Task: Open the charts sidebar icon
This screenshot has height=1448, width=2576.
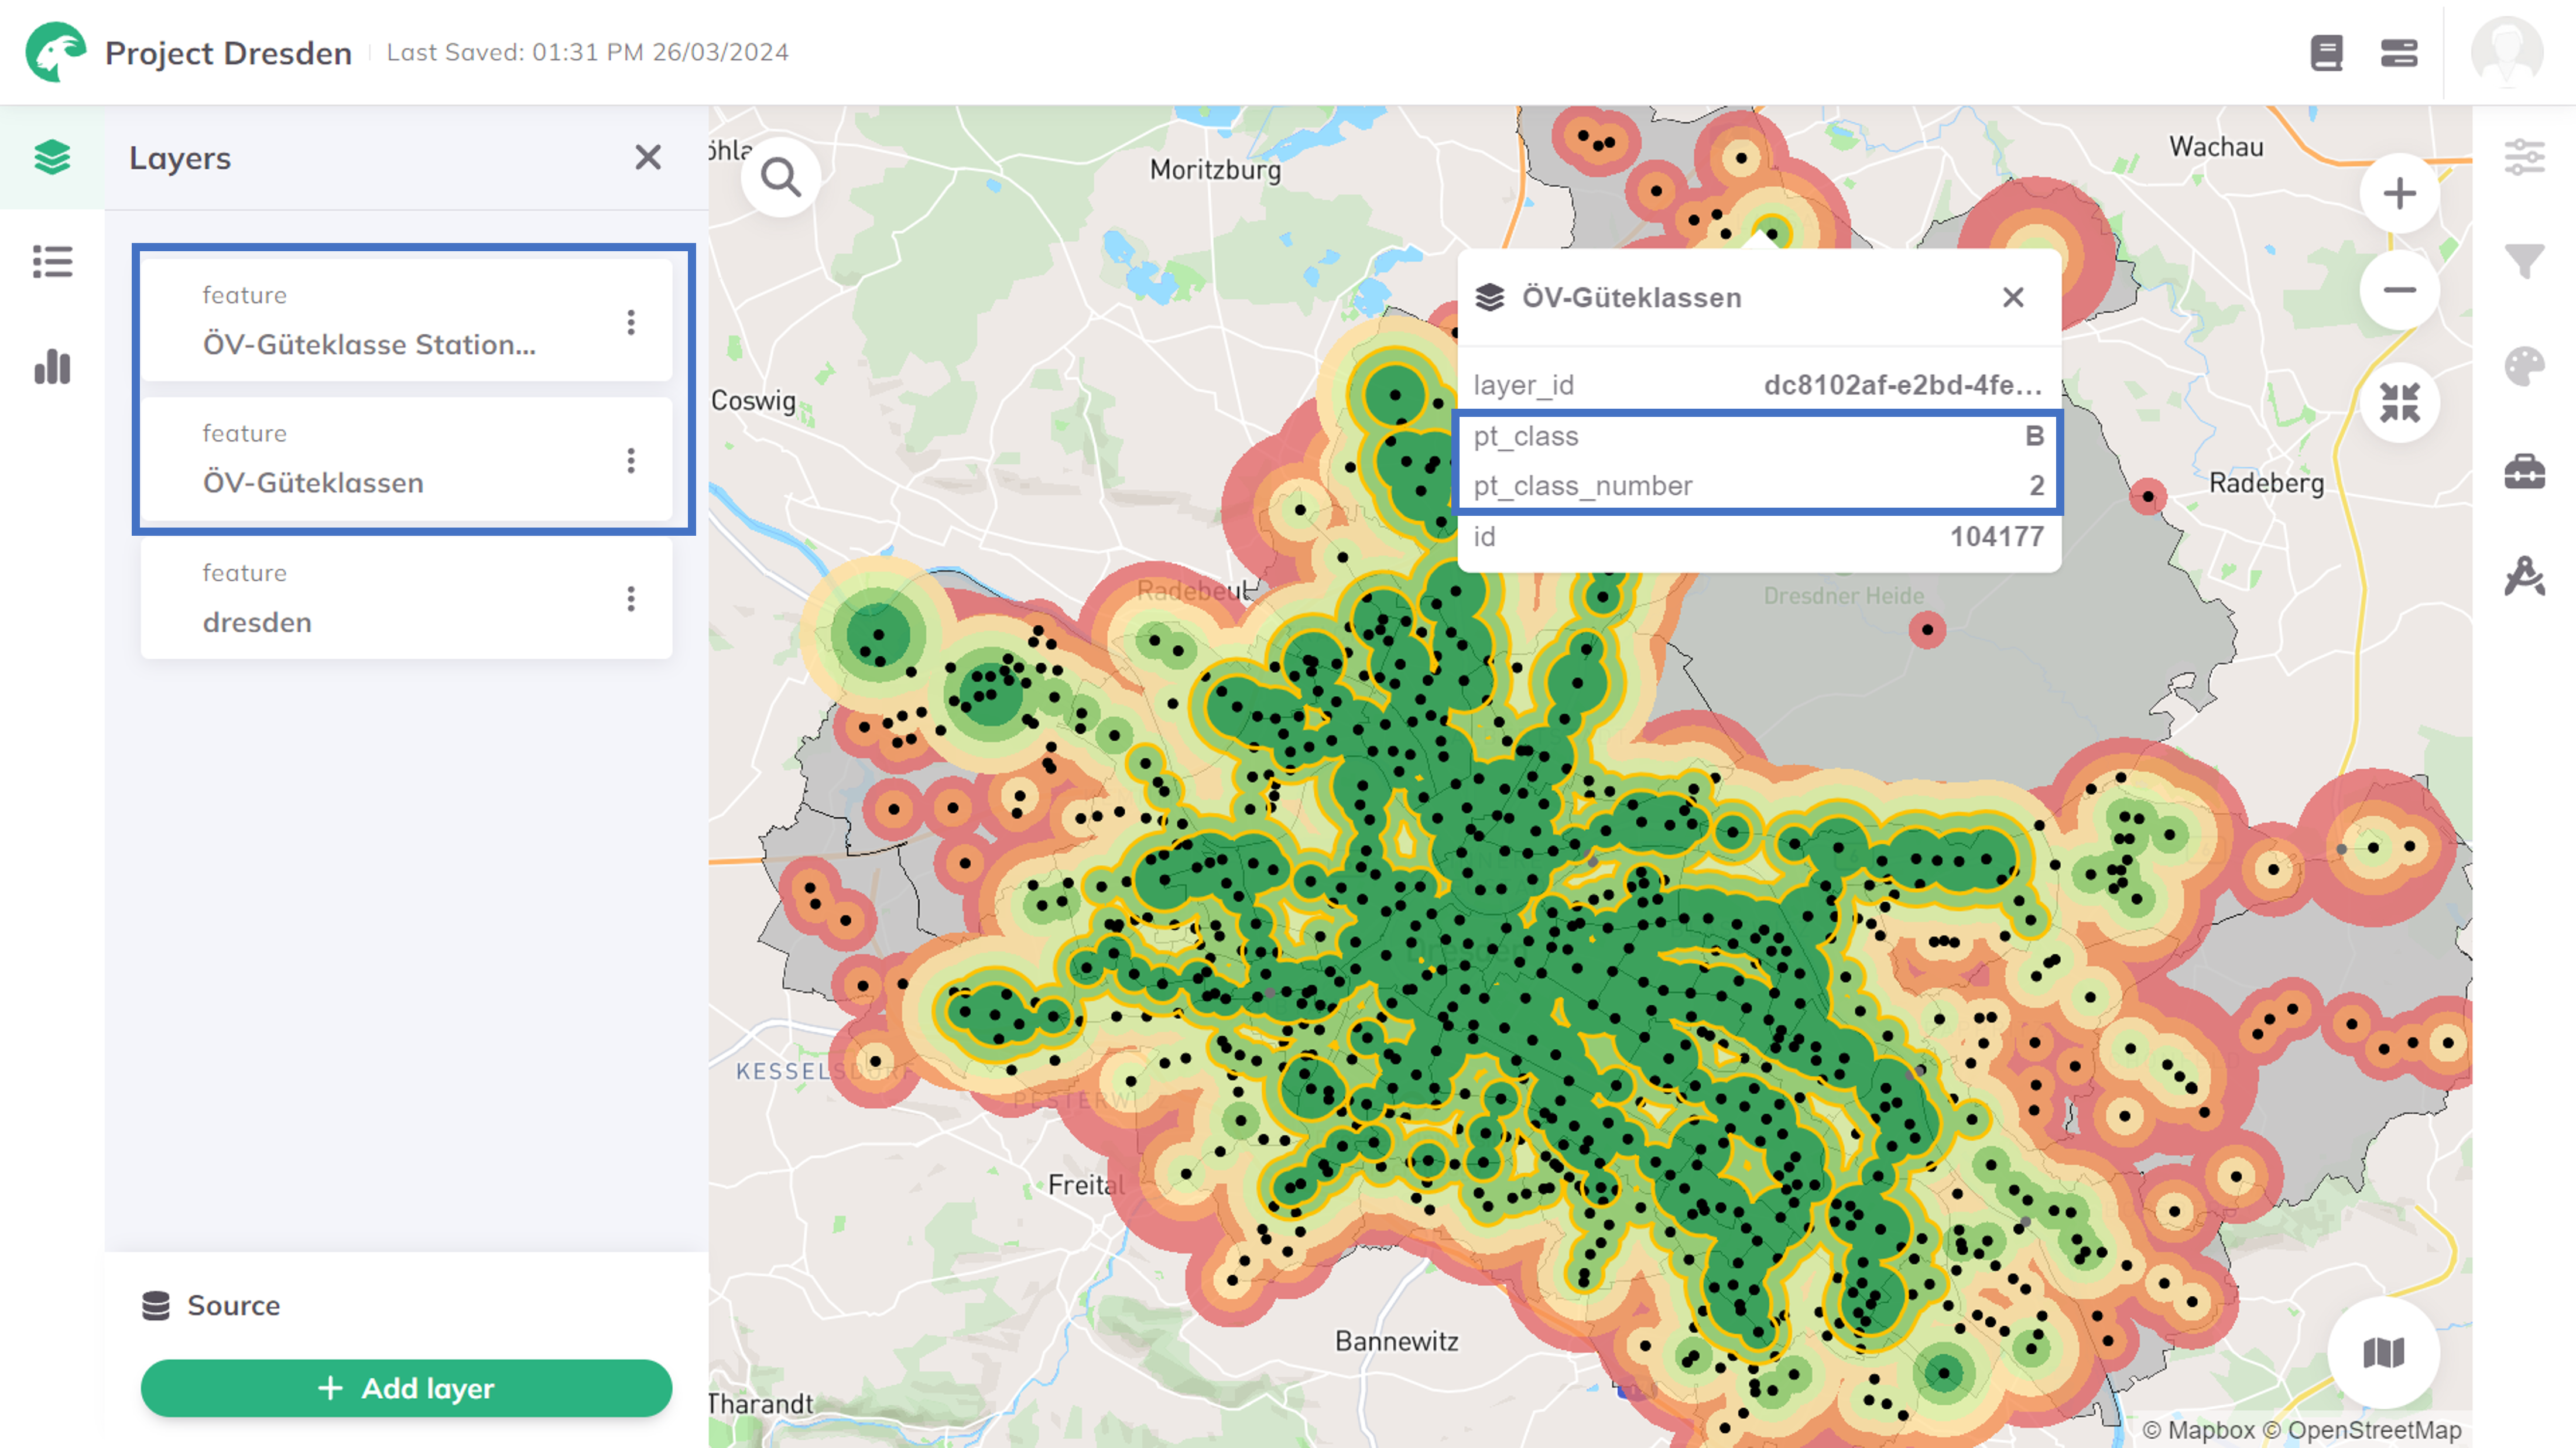Action: [x=52, y=366]
